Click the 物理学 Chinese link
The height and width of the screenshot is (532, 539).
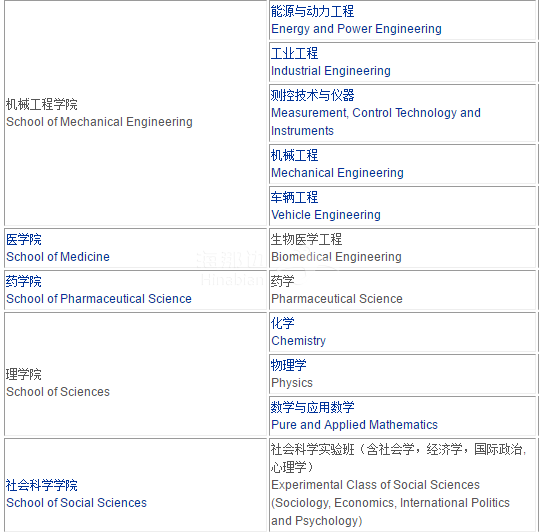tap(288, 365)
